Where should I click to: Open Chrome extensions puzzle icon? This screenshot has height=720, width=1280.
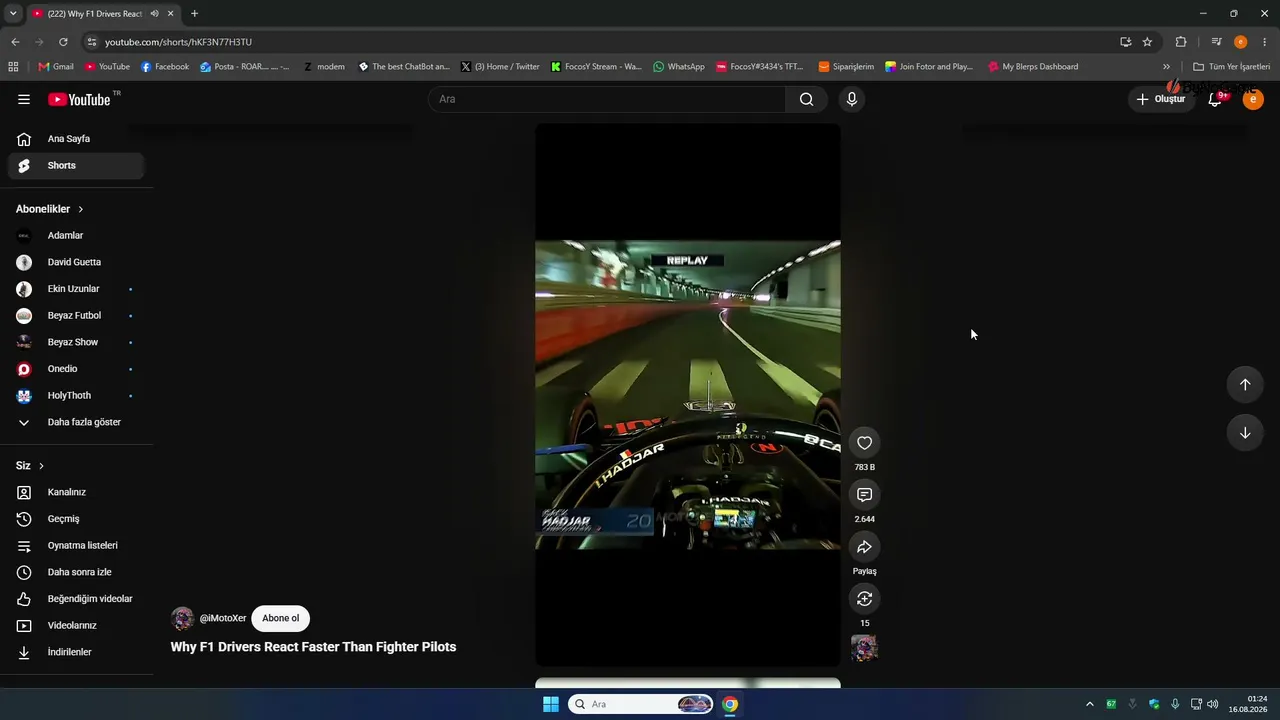coord(1181,42)
